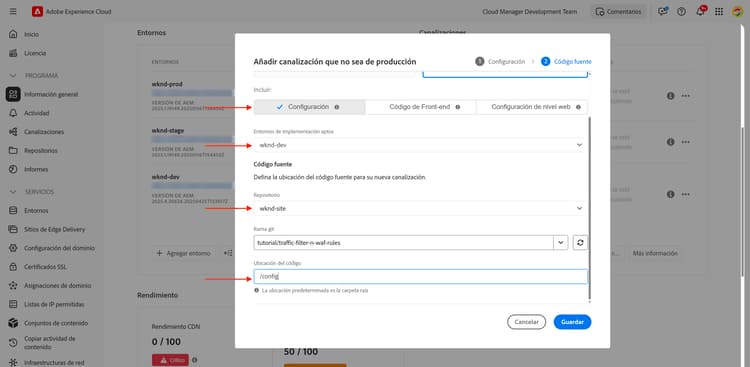Viewport: 750px width, 367px height.
Task: Open Licencia in the sidebar
Action: click(35, 53)
